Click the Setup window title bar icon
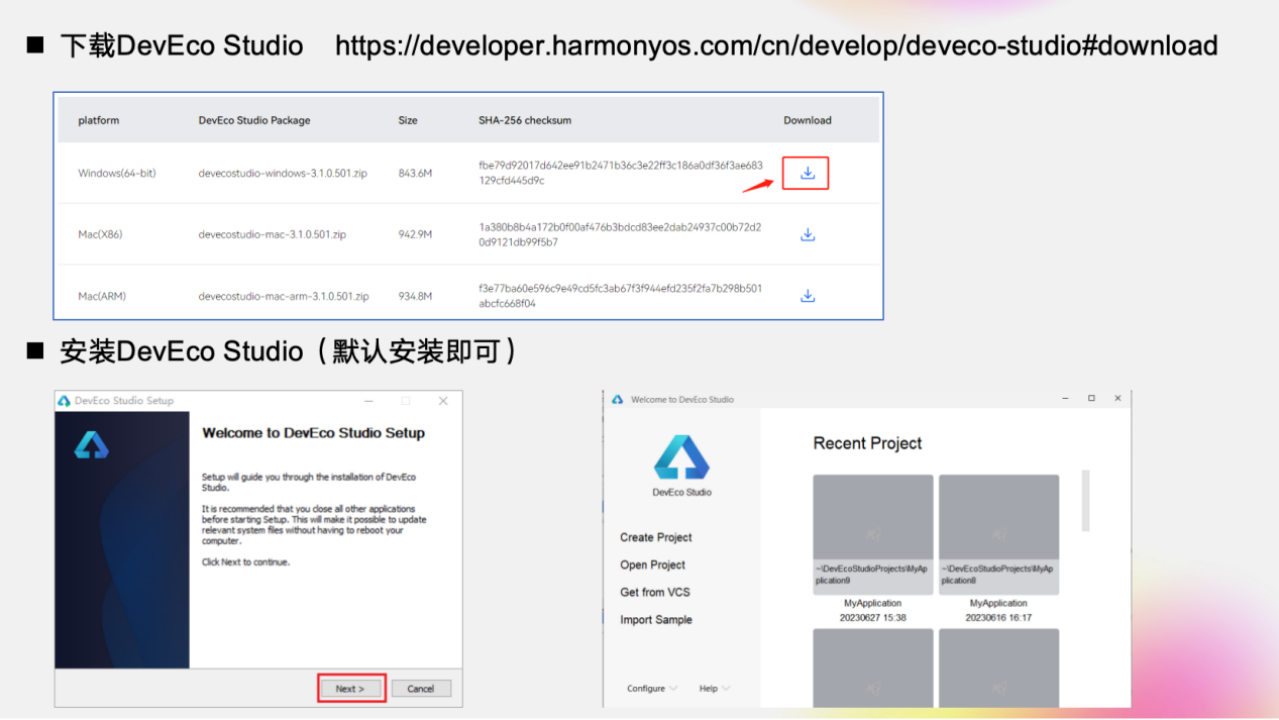Viewport: 1279px width, 720px height. (x=64, y=401)
